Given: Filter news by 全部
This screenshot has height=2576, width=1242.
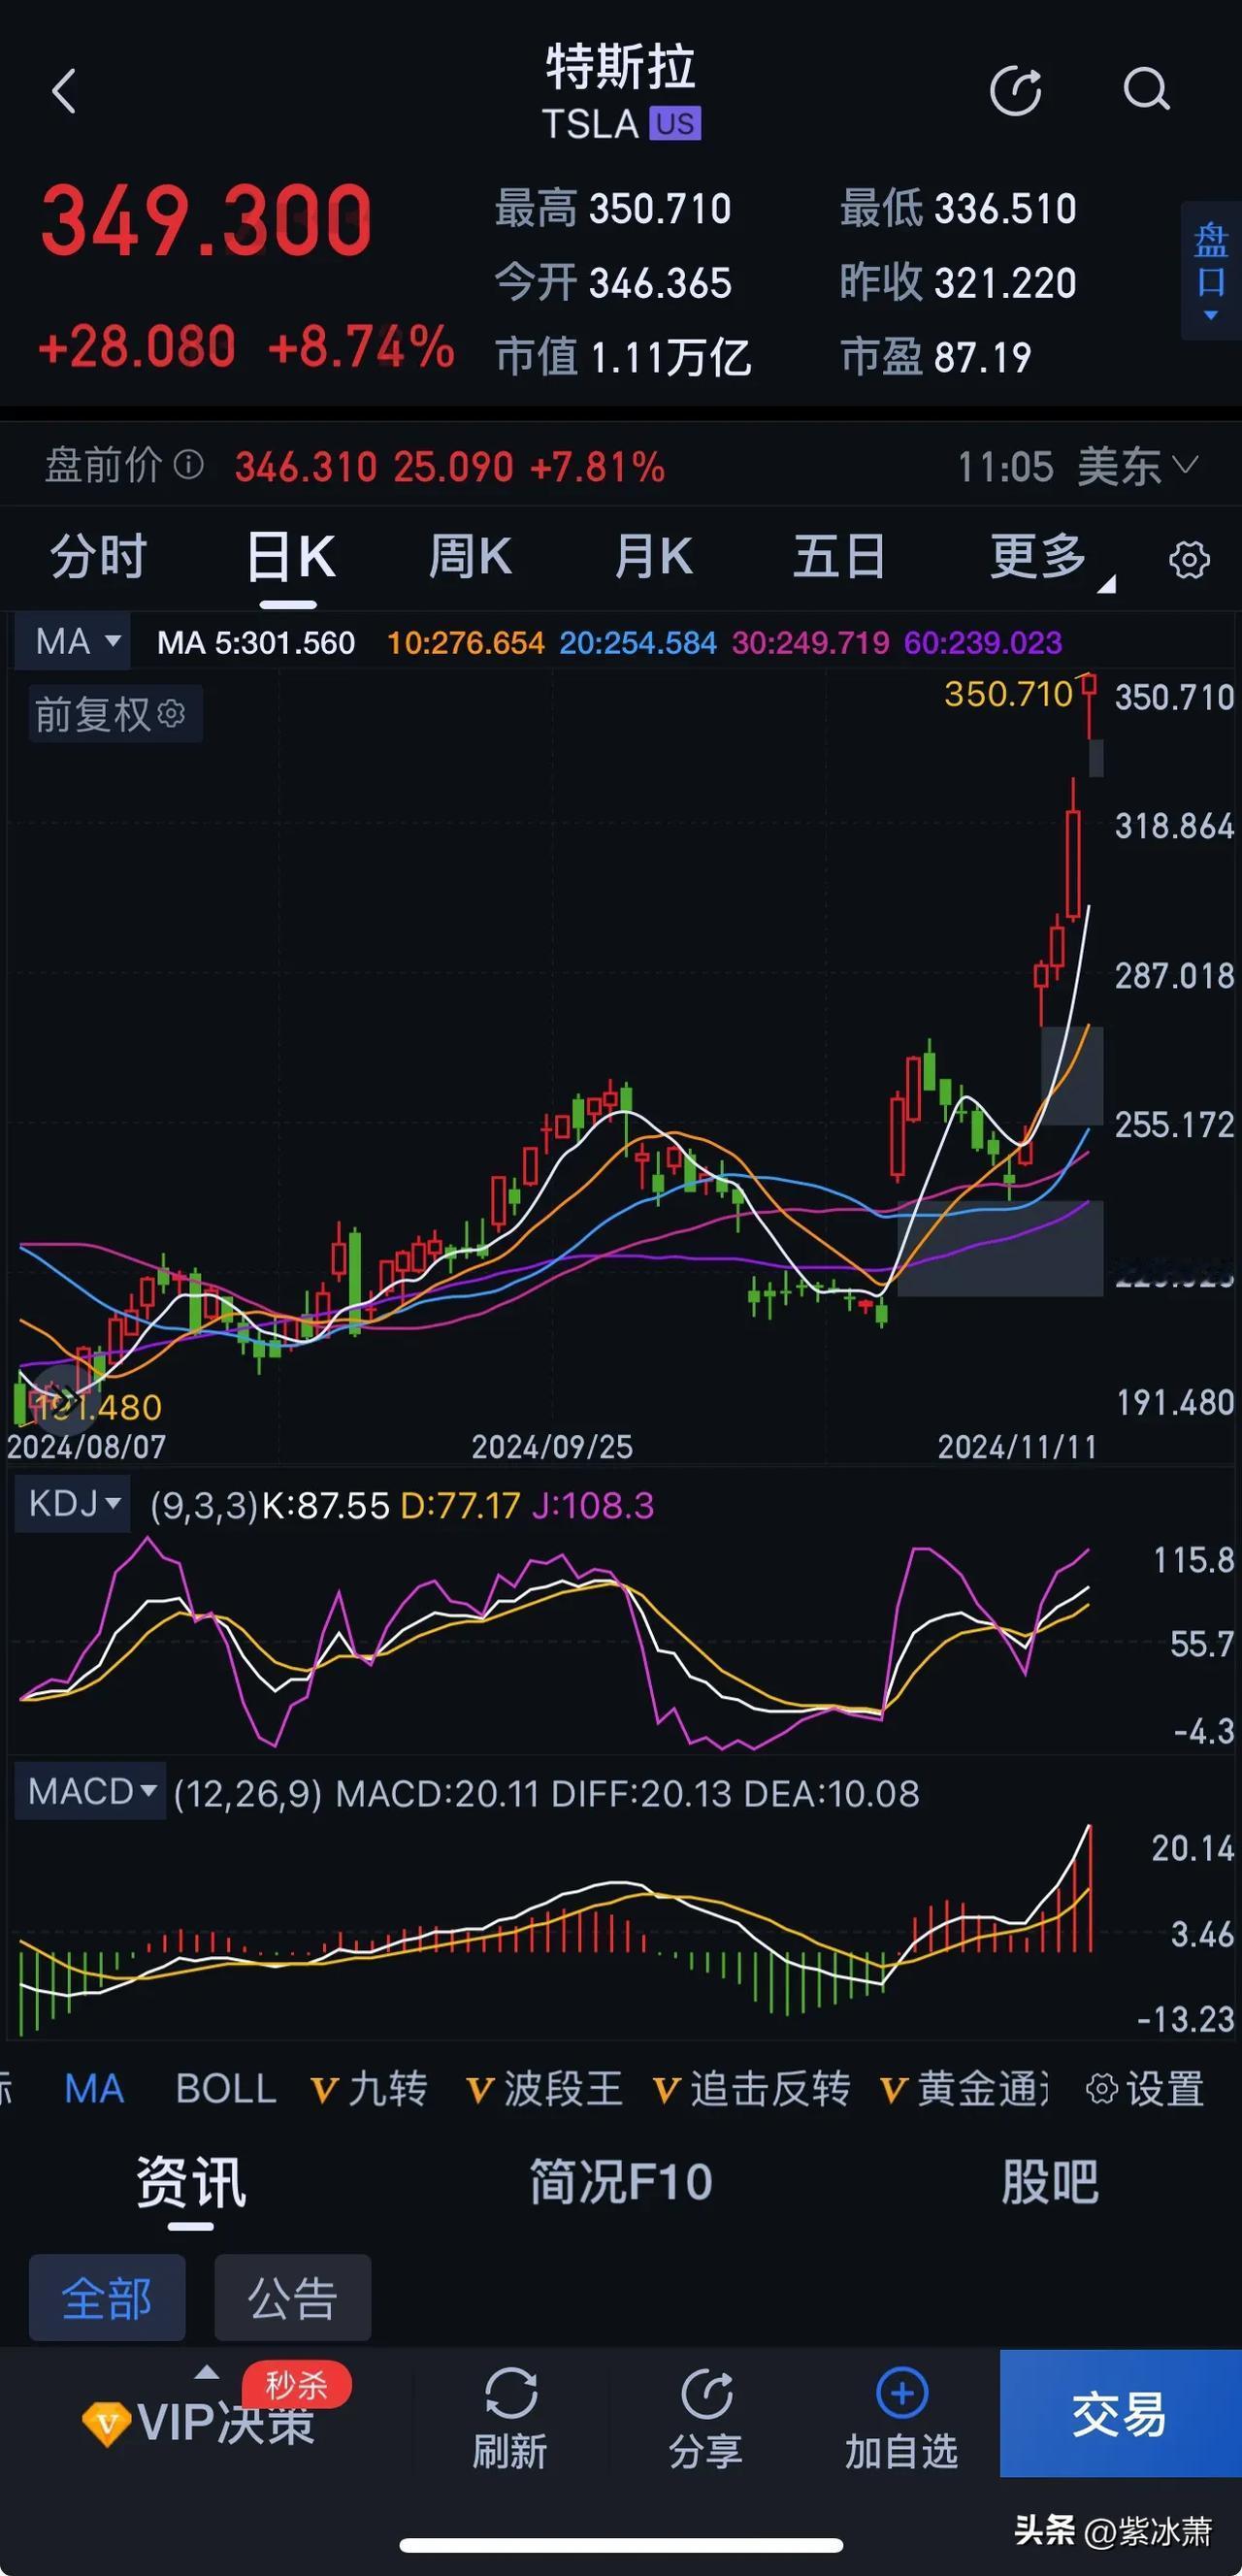Looking at the screenshot, I should 107,2298.
